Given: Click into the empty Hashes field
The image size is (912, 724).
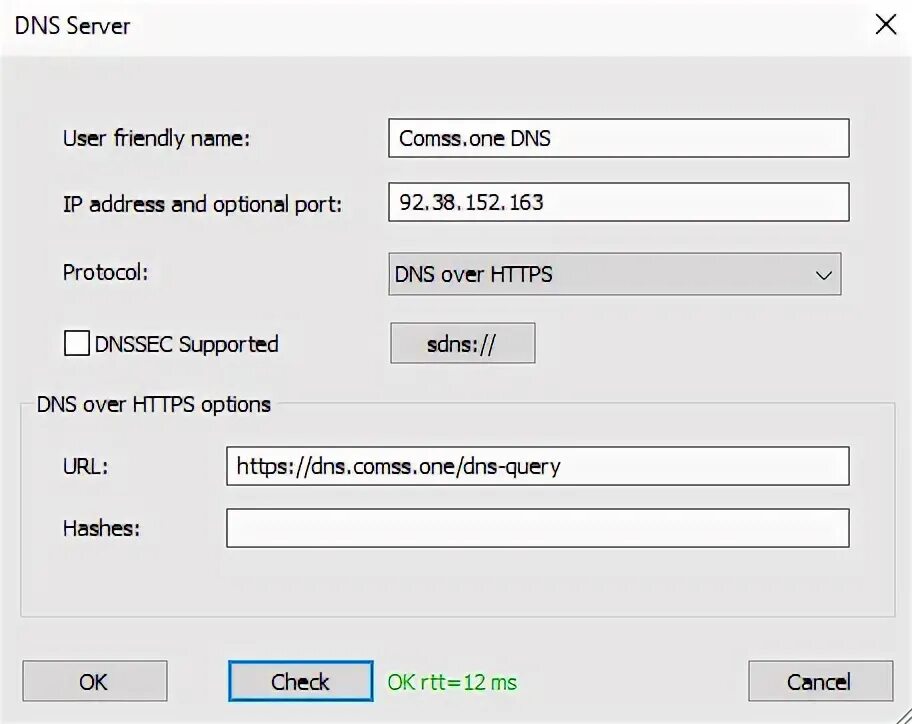Looking at the screenshot, I should coord(537,528).
